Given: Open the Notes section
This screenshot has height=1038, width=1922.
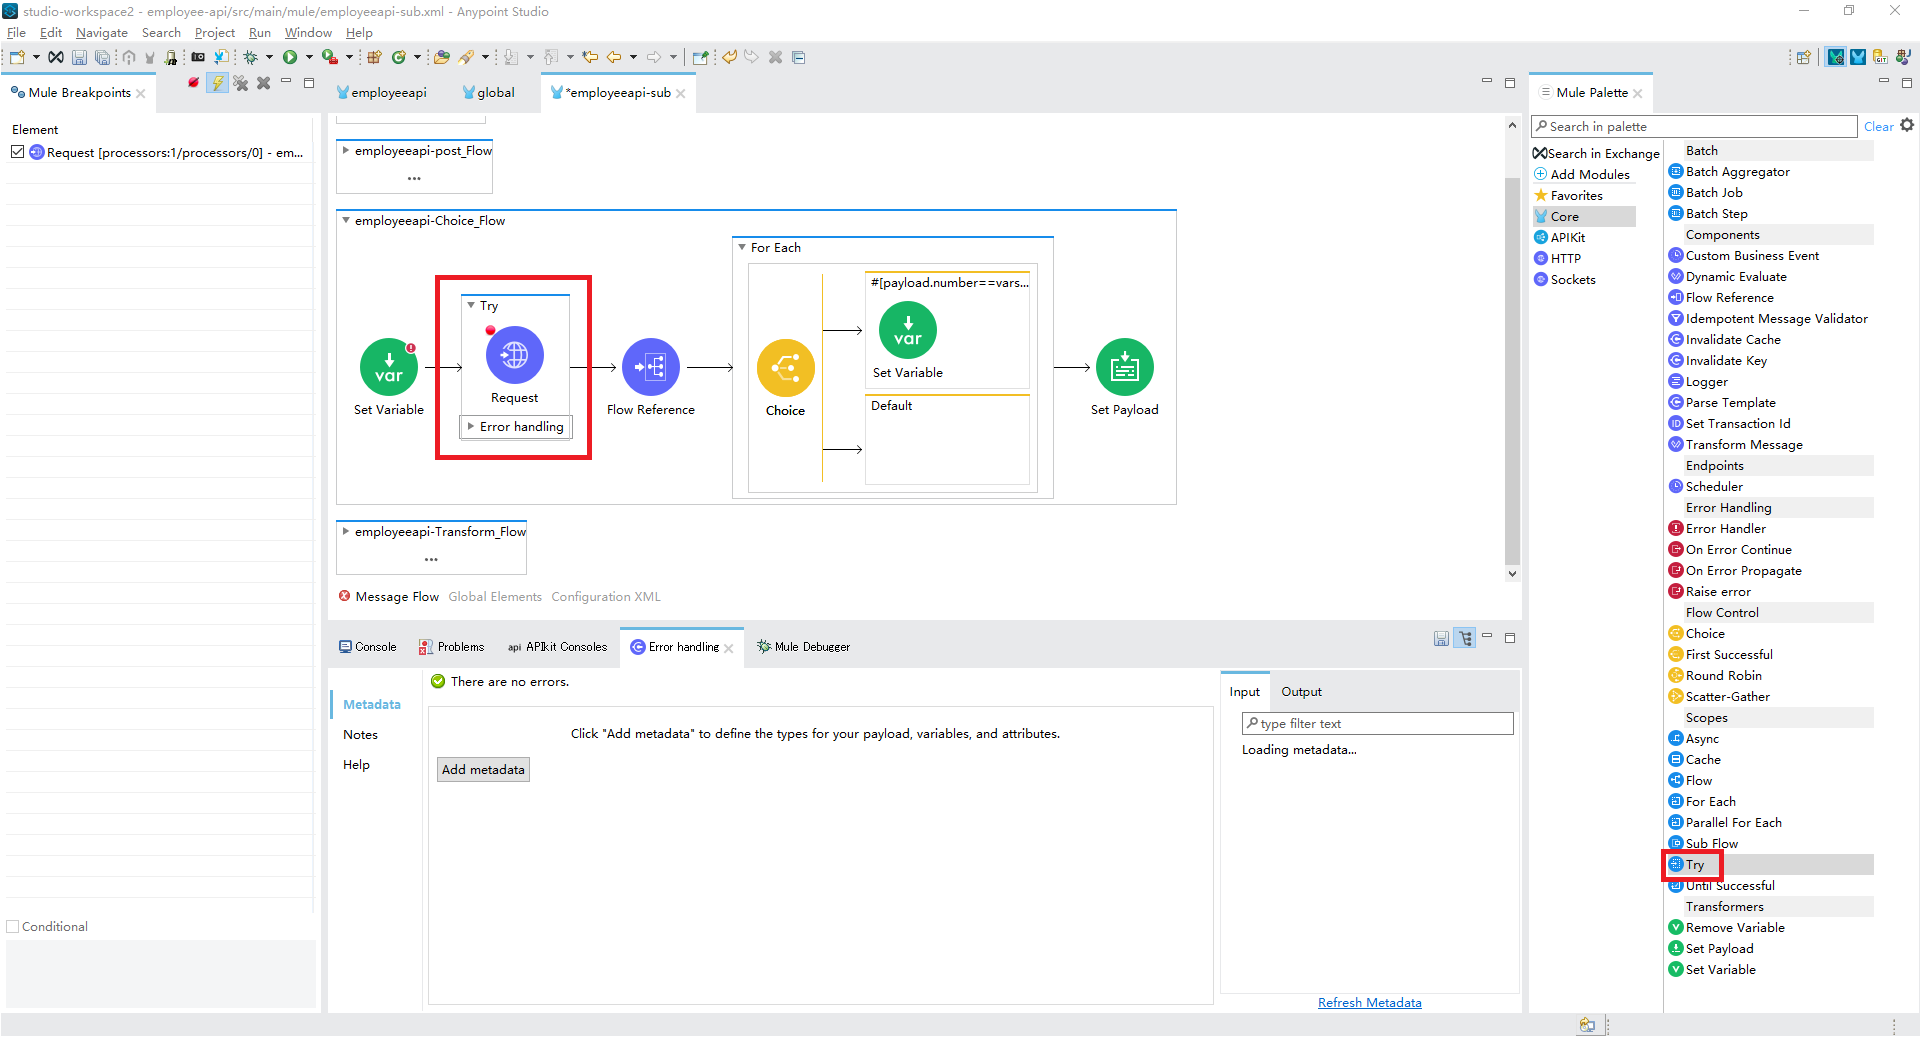Looking at the screenshot, I should (361, 735).
